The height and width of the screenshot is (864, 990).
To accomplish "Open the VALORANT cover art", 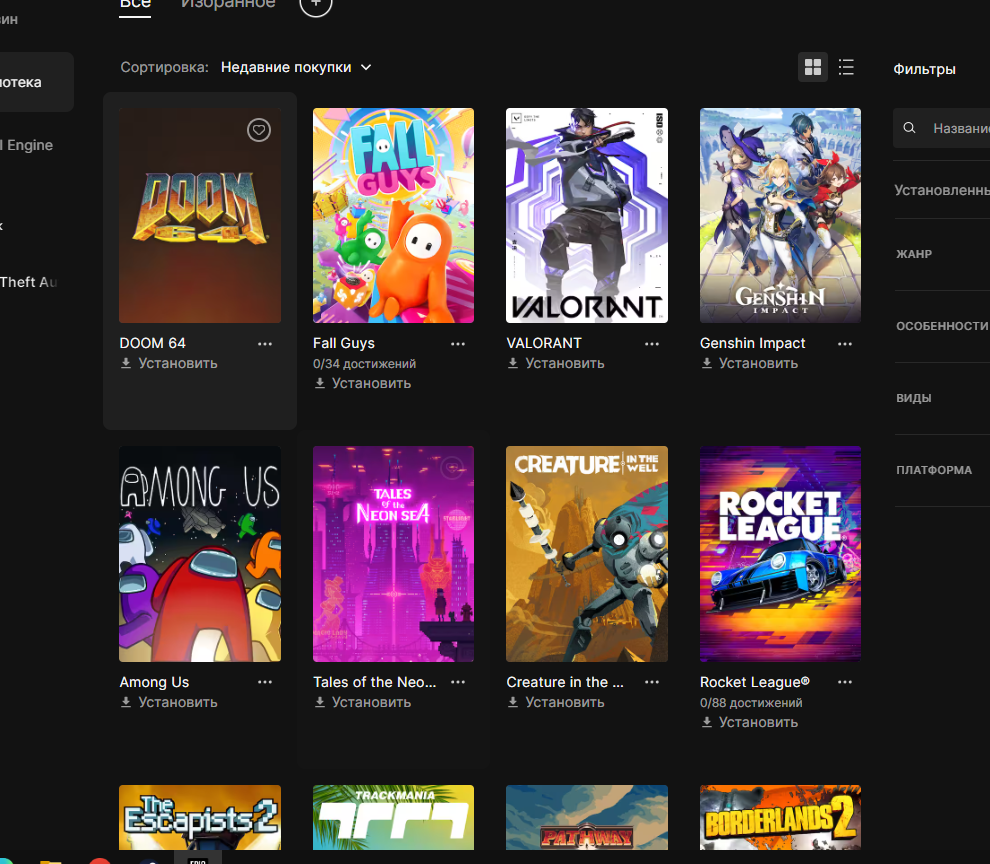I will [x=587, y=215].
